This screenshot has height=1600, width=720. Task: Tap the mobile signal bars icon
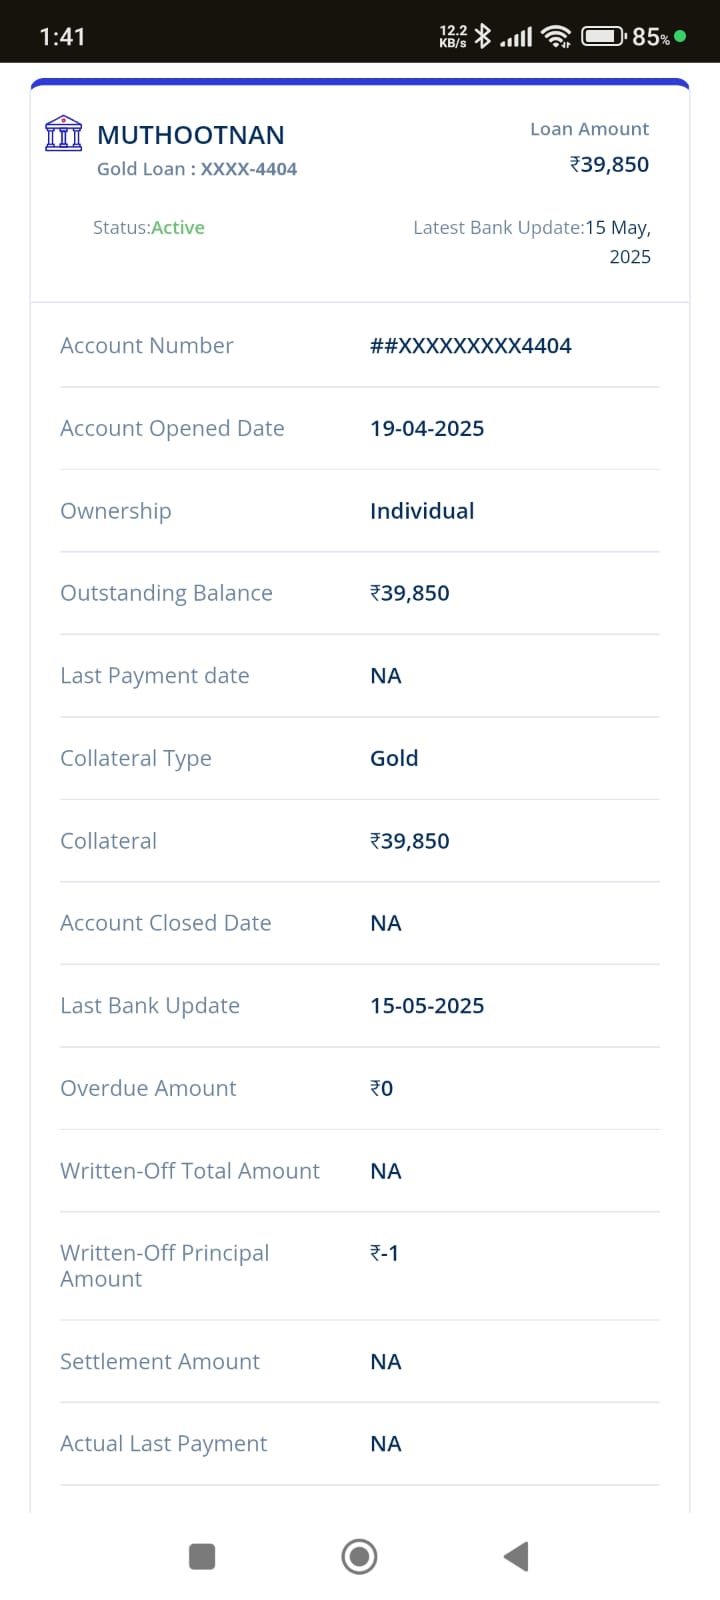[x=516, y=38]
